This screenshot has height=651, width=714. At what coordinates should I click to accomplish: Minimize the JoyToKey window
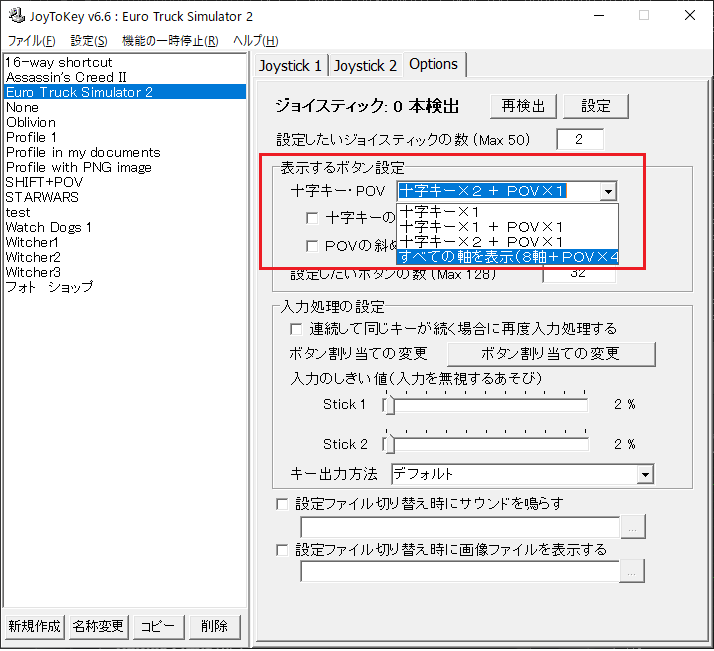pos(599,16)
